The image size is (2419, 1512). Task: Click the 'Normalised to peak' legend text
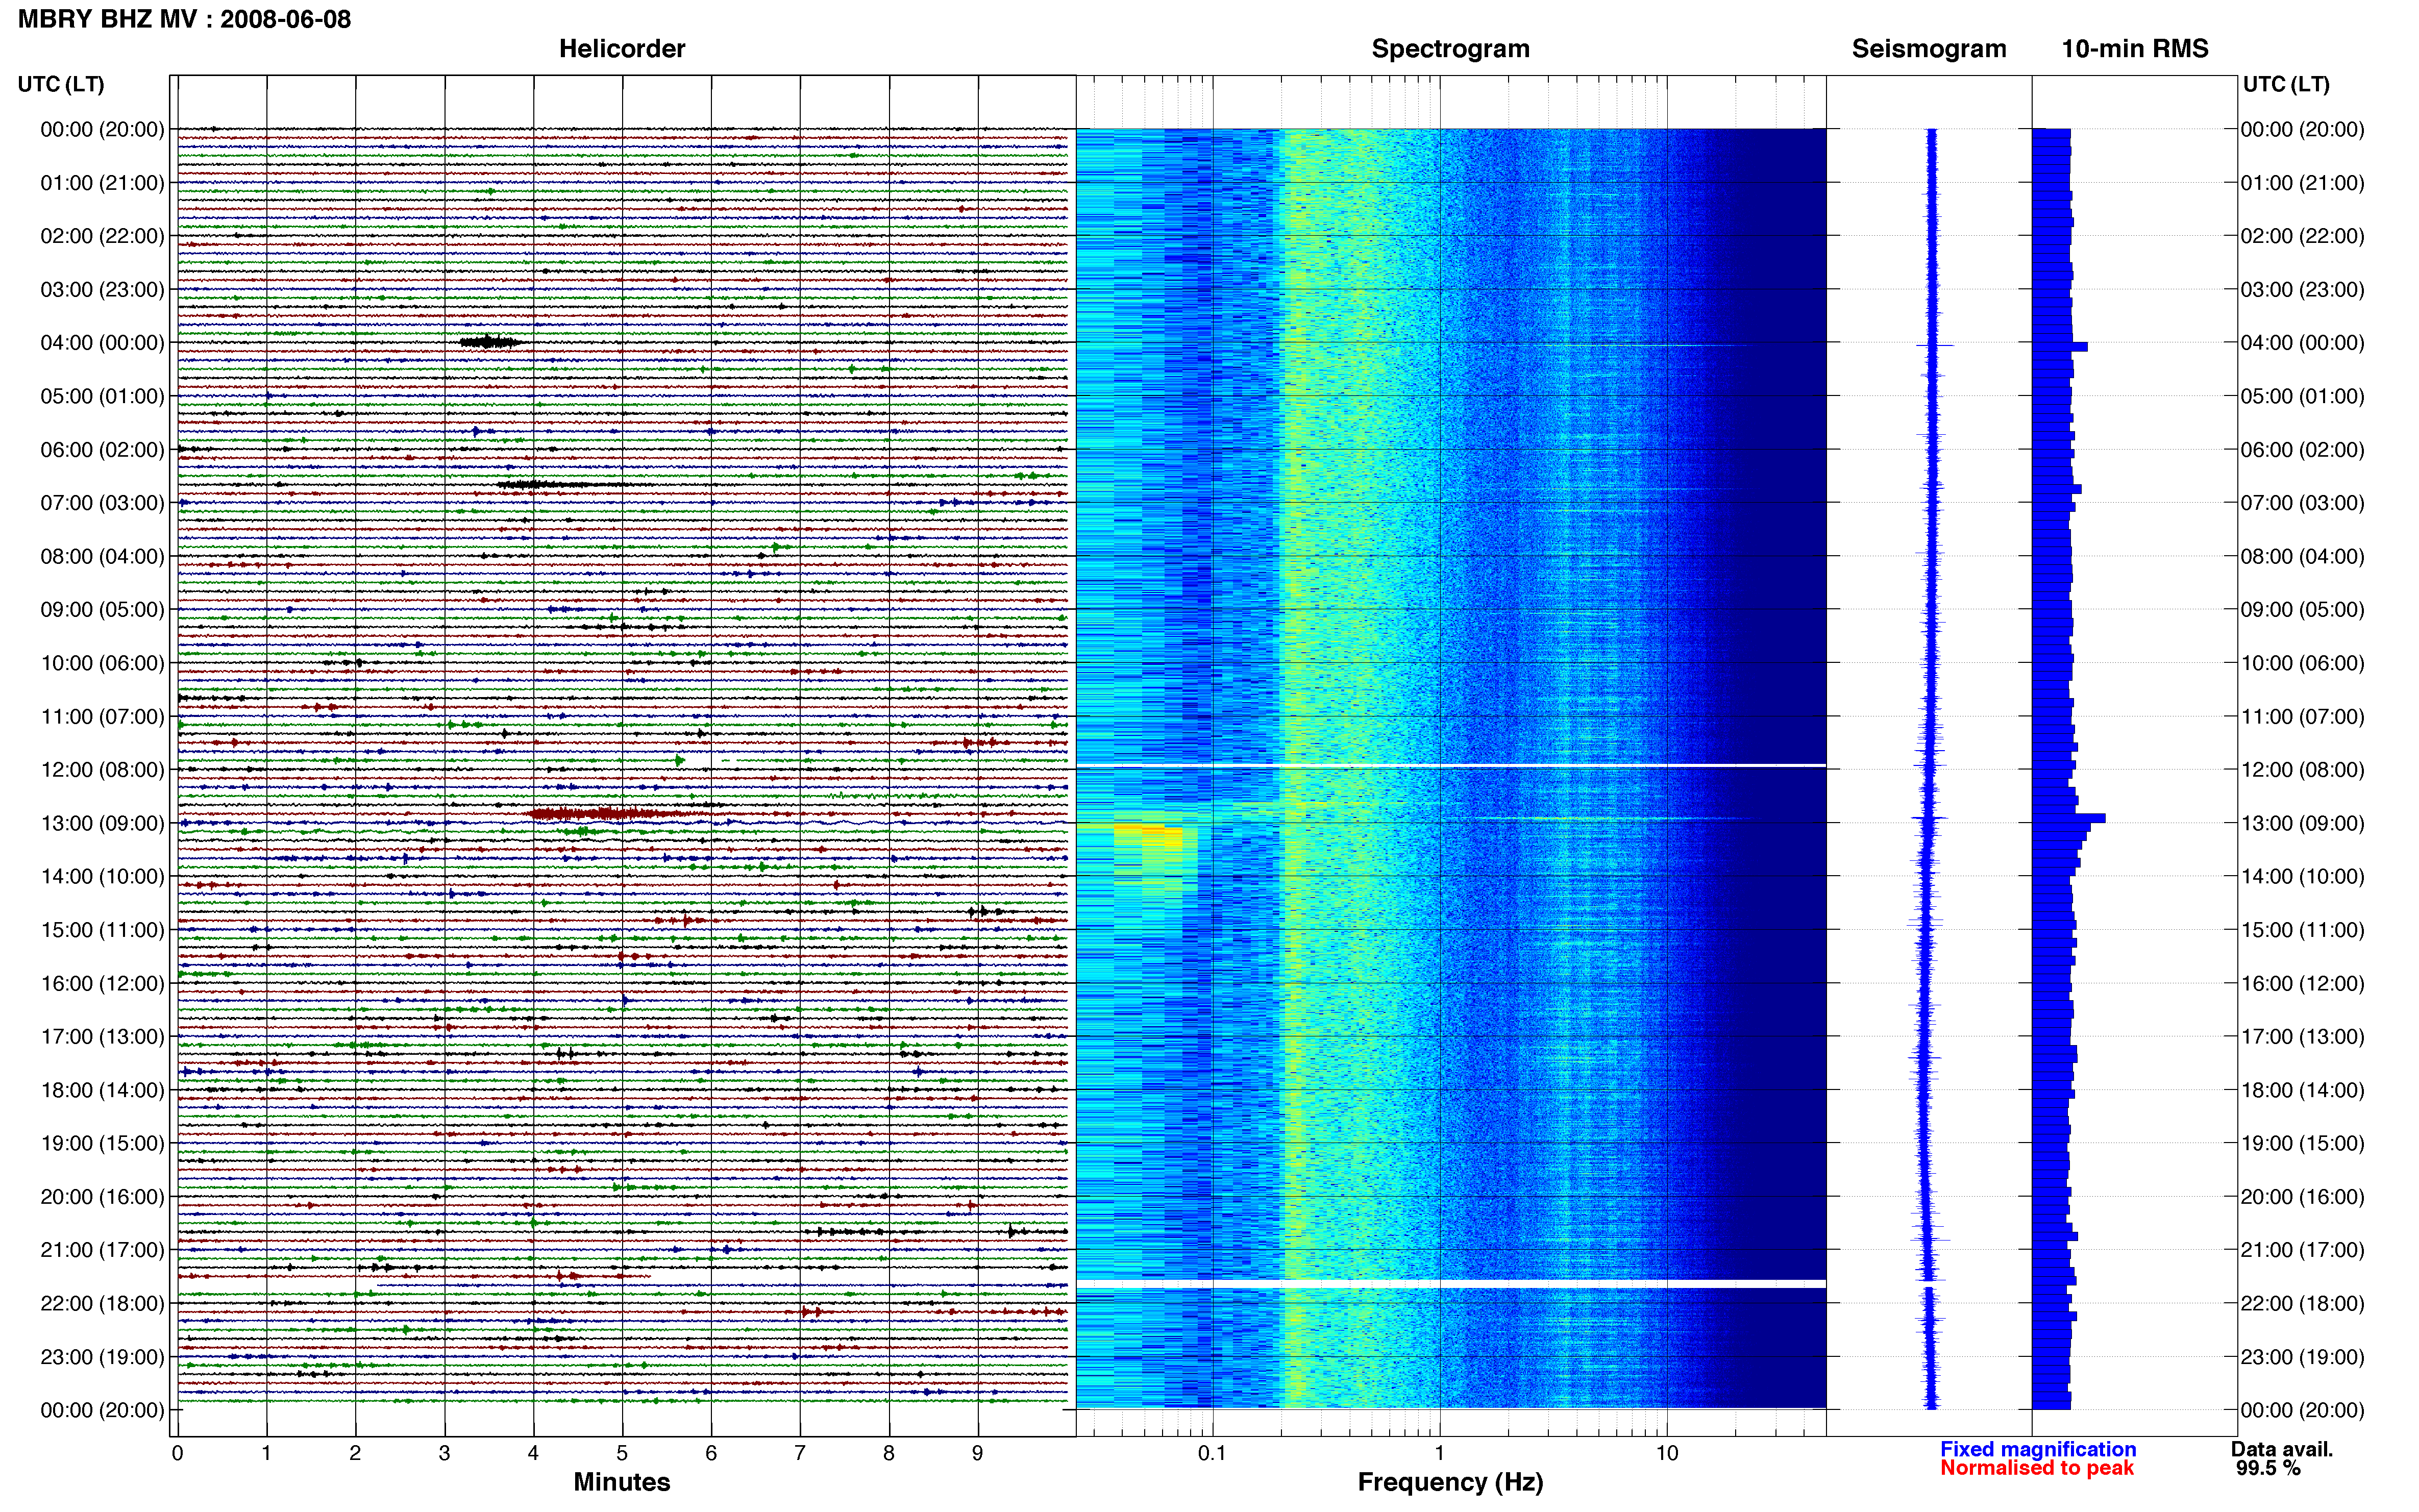[x=2037, y=1468]
